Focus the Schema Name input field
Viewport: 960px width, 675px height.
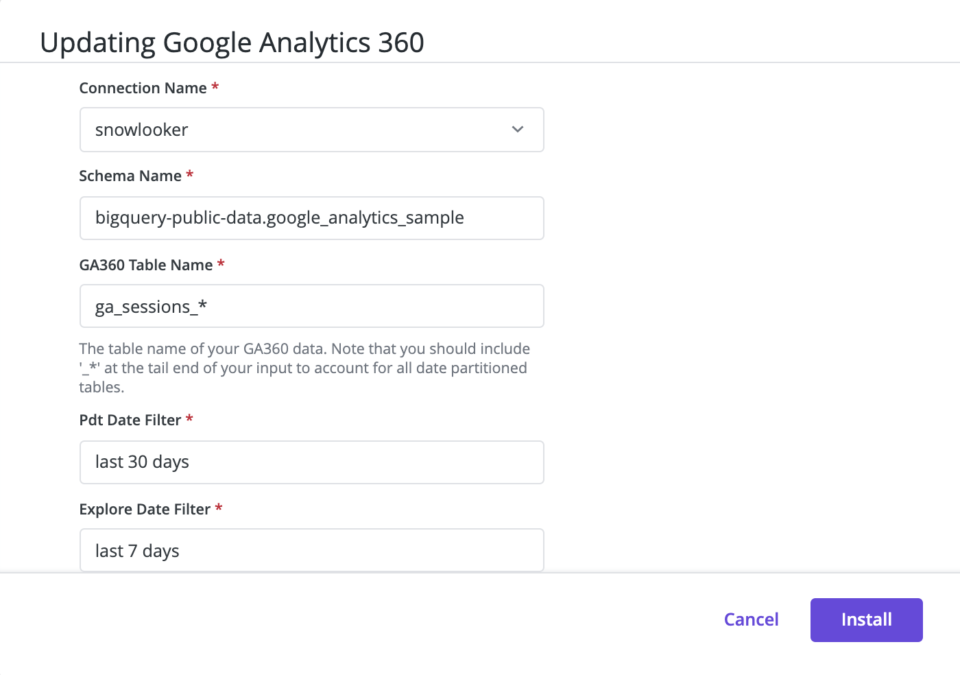312,218
